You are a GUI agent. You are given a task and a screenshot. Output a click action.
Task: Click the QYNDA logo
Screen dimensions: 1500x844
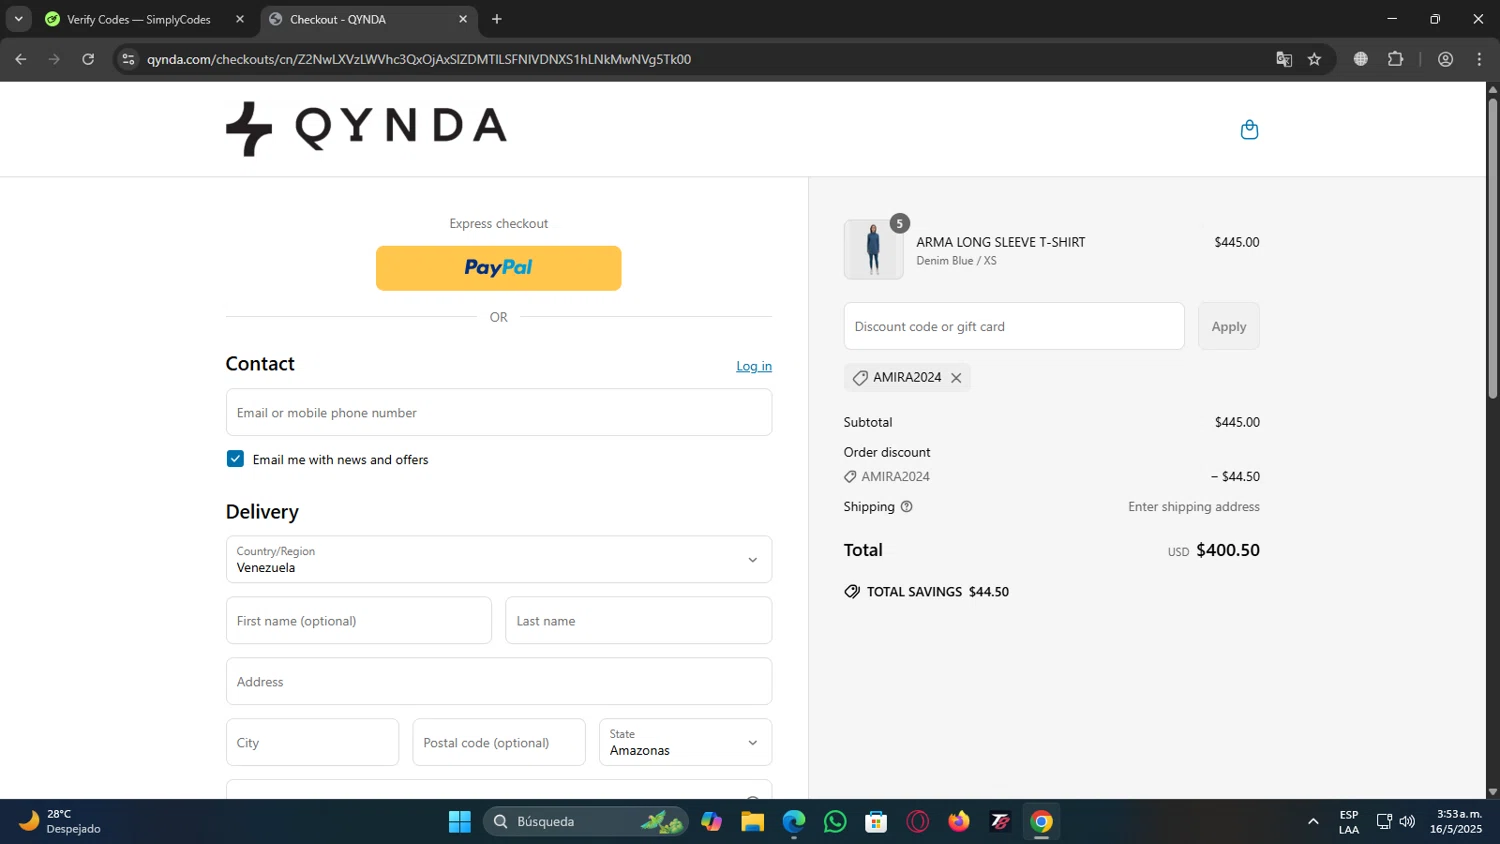tap(366, 128)
